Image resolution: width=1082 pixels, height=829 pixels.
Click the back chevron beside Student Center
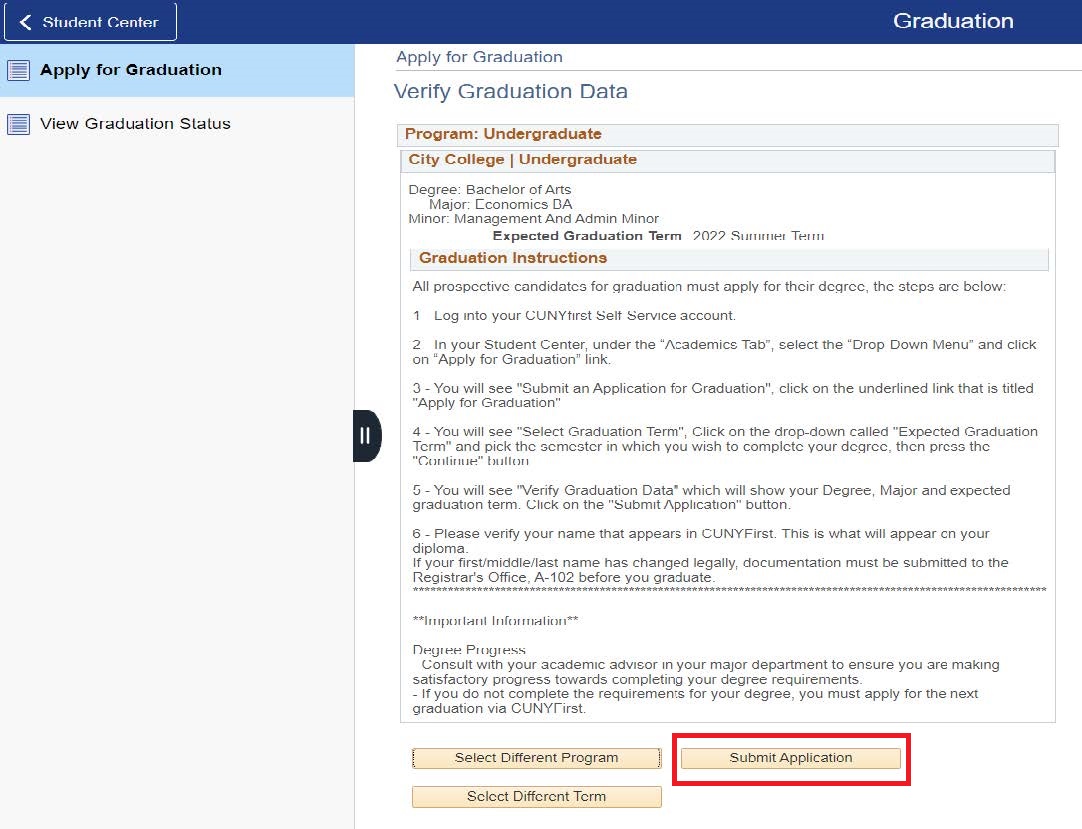click(25, 22)
